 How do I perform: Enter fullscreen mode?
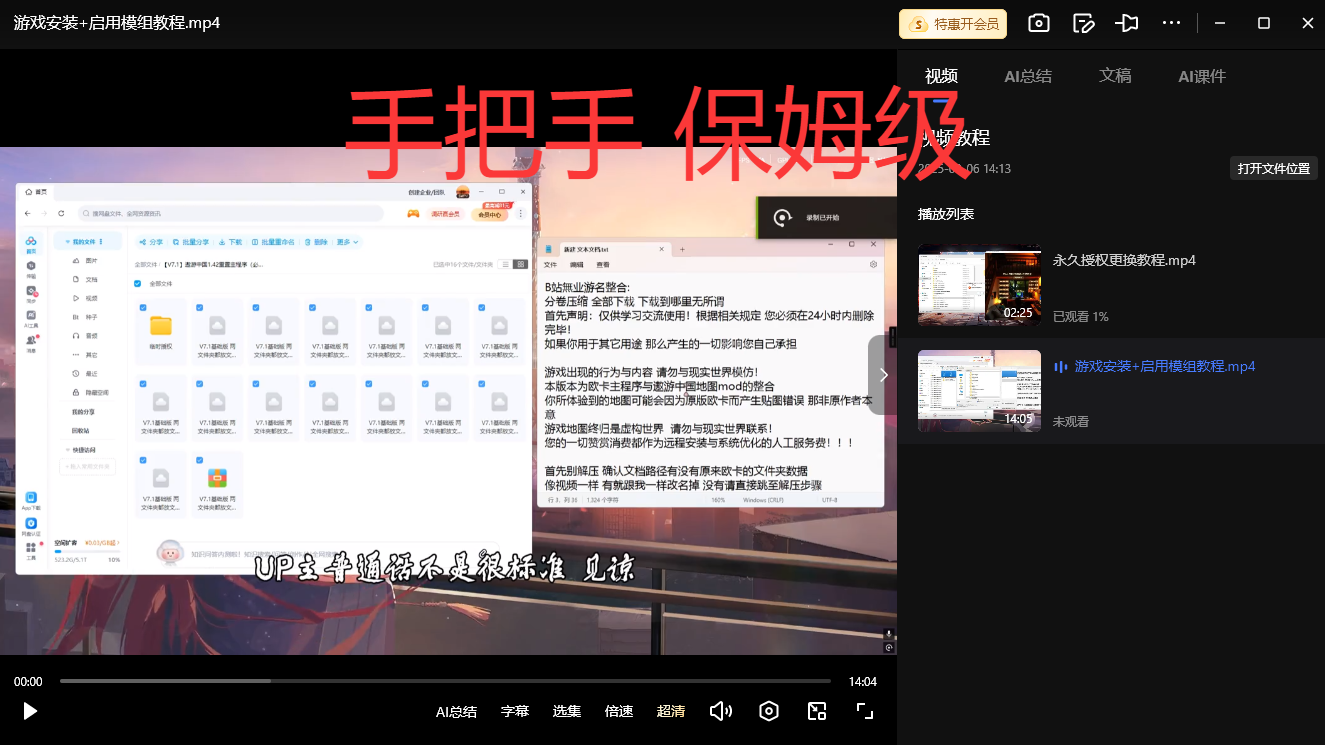click(865, 711)
